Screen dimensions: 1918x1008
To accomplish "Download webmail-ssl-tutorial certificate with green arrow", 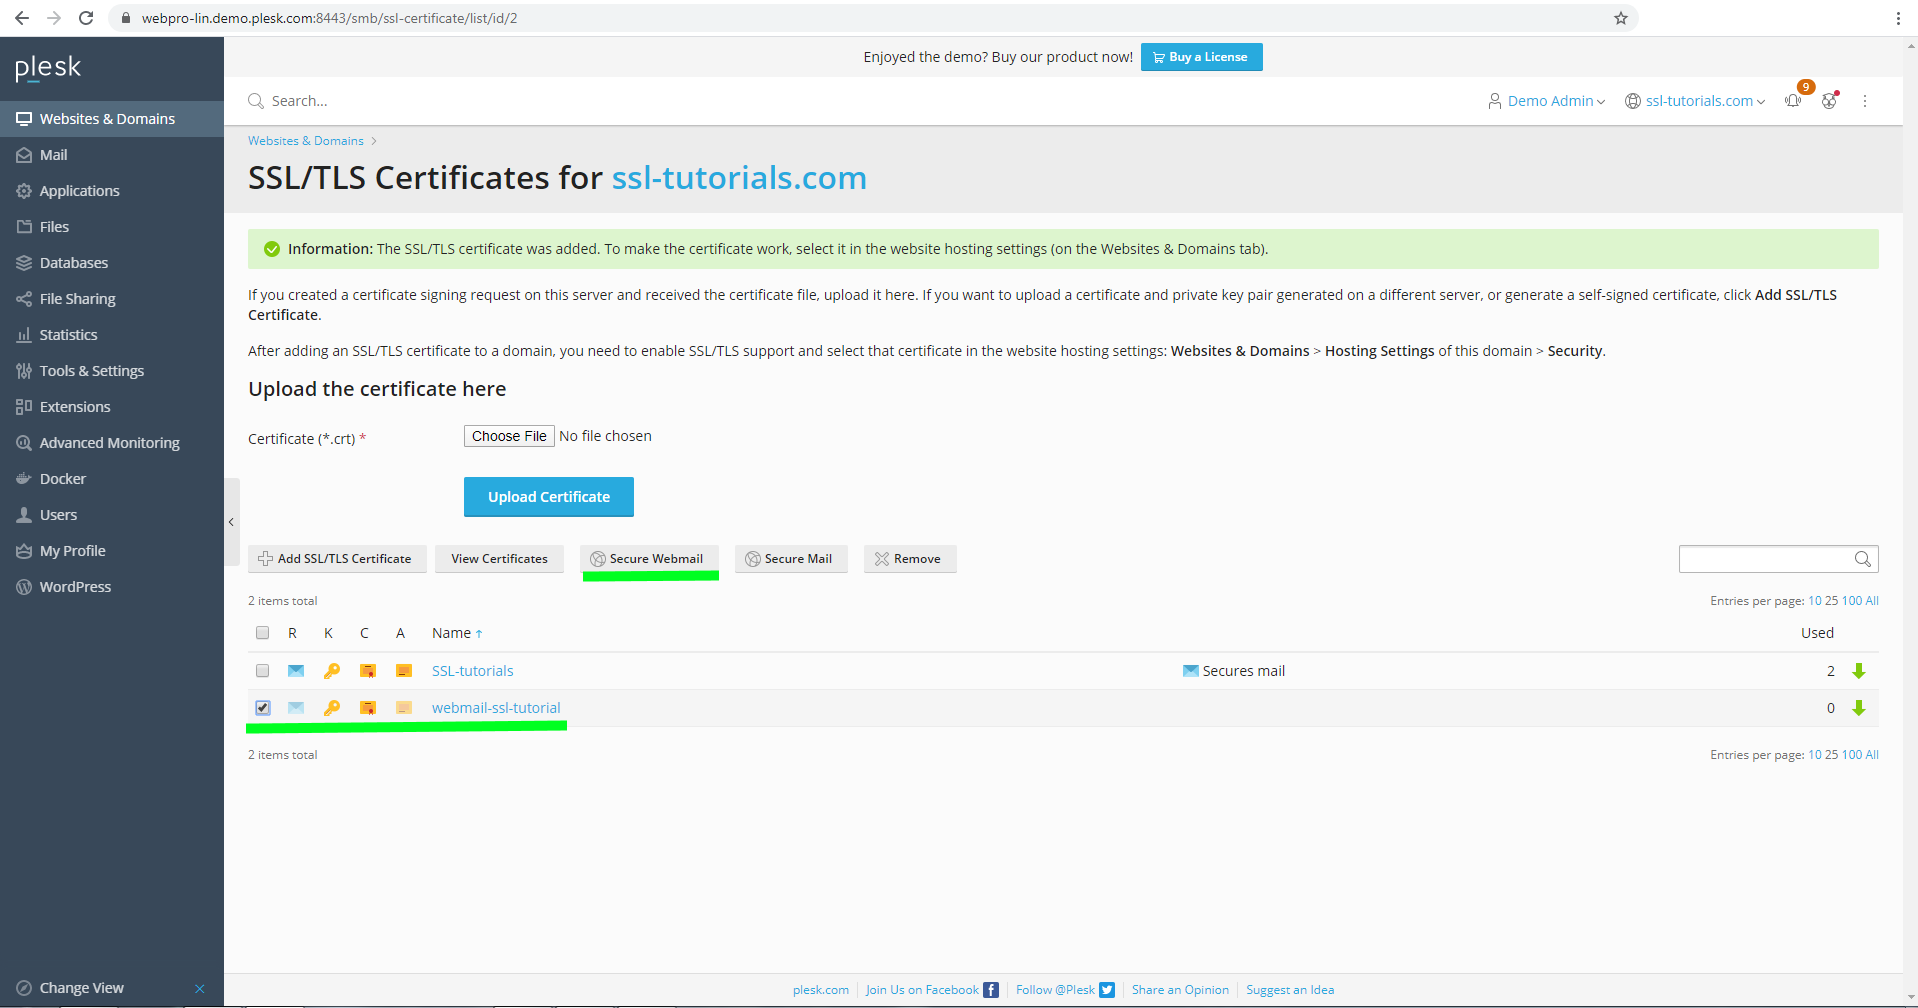I will 1859,708.
